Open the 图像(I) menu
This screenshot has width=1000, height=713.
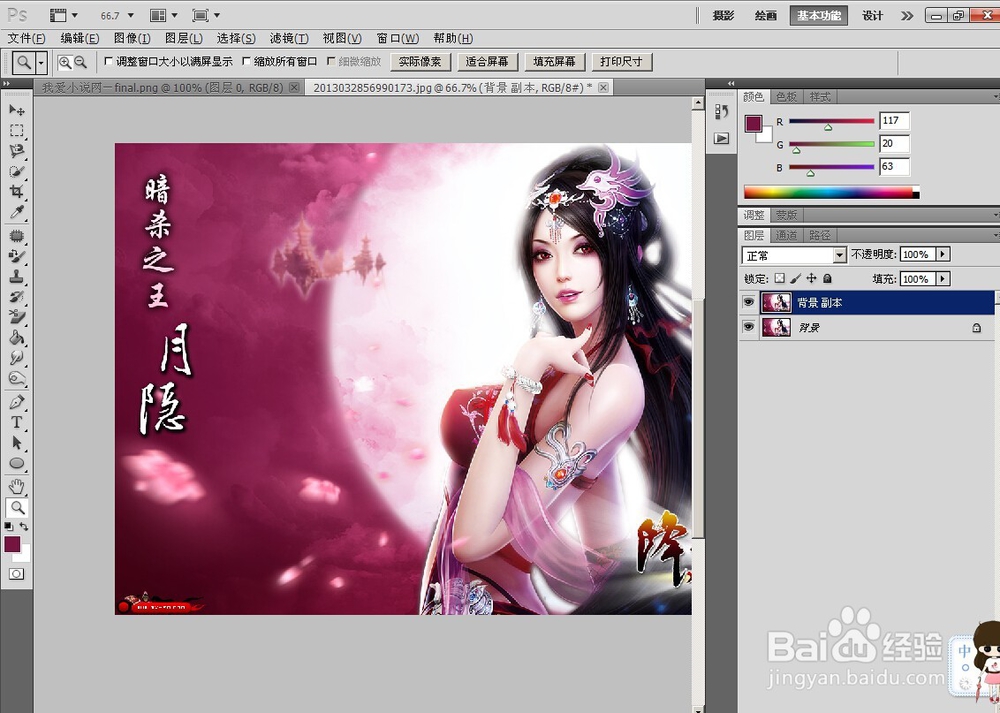(132, 38)
